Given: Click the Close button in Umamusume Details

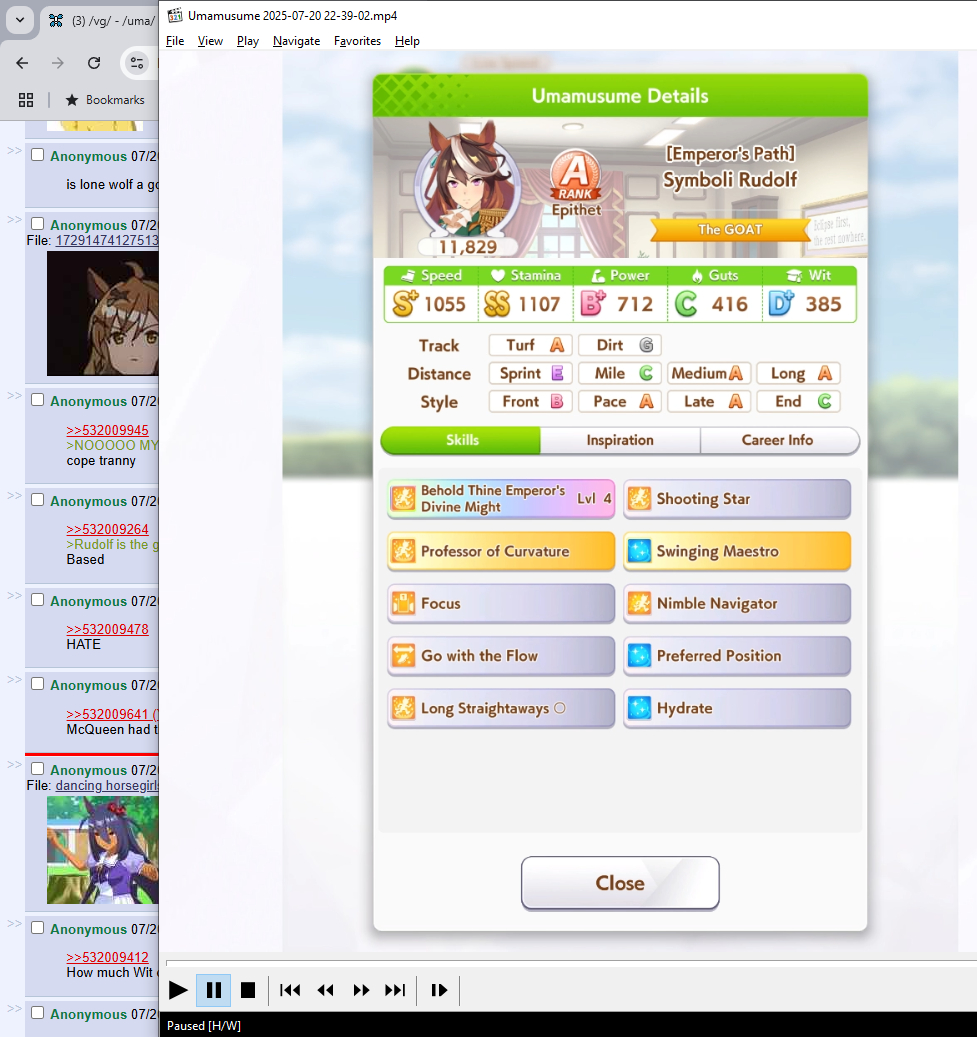Looking at the screenshot, I should 620,883.
